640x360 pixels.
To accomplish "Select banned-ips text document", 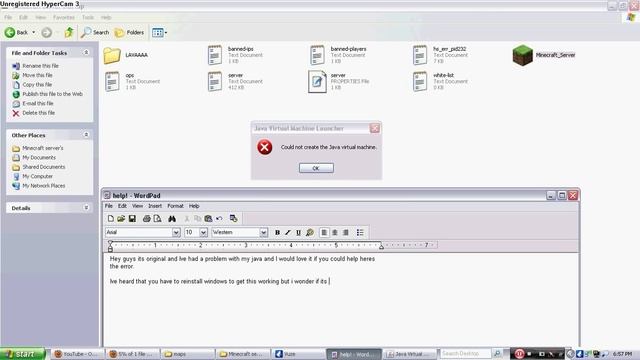I will tap(235, 55).
